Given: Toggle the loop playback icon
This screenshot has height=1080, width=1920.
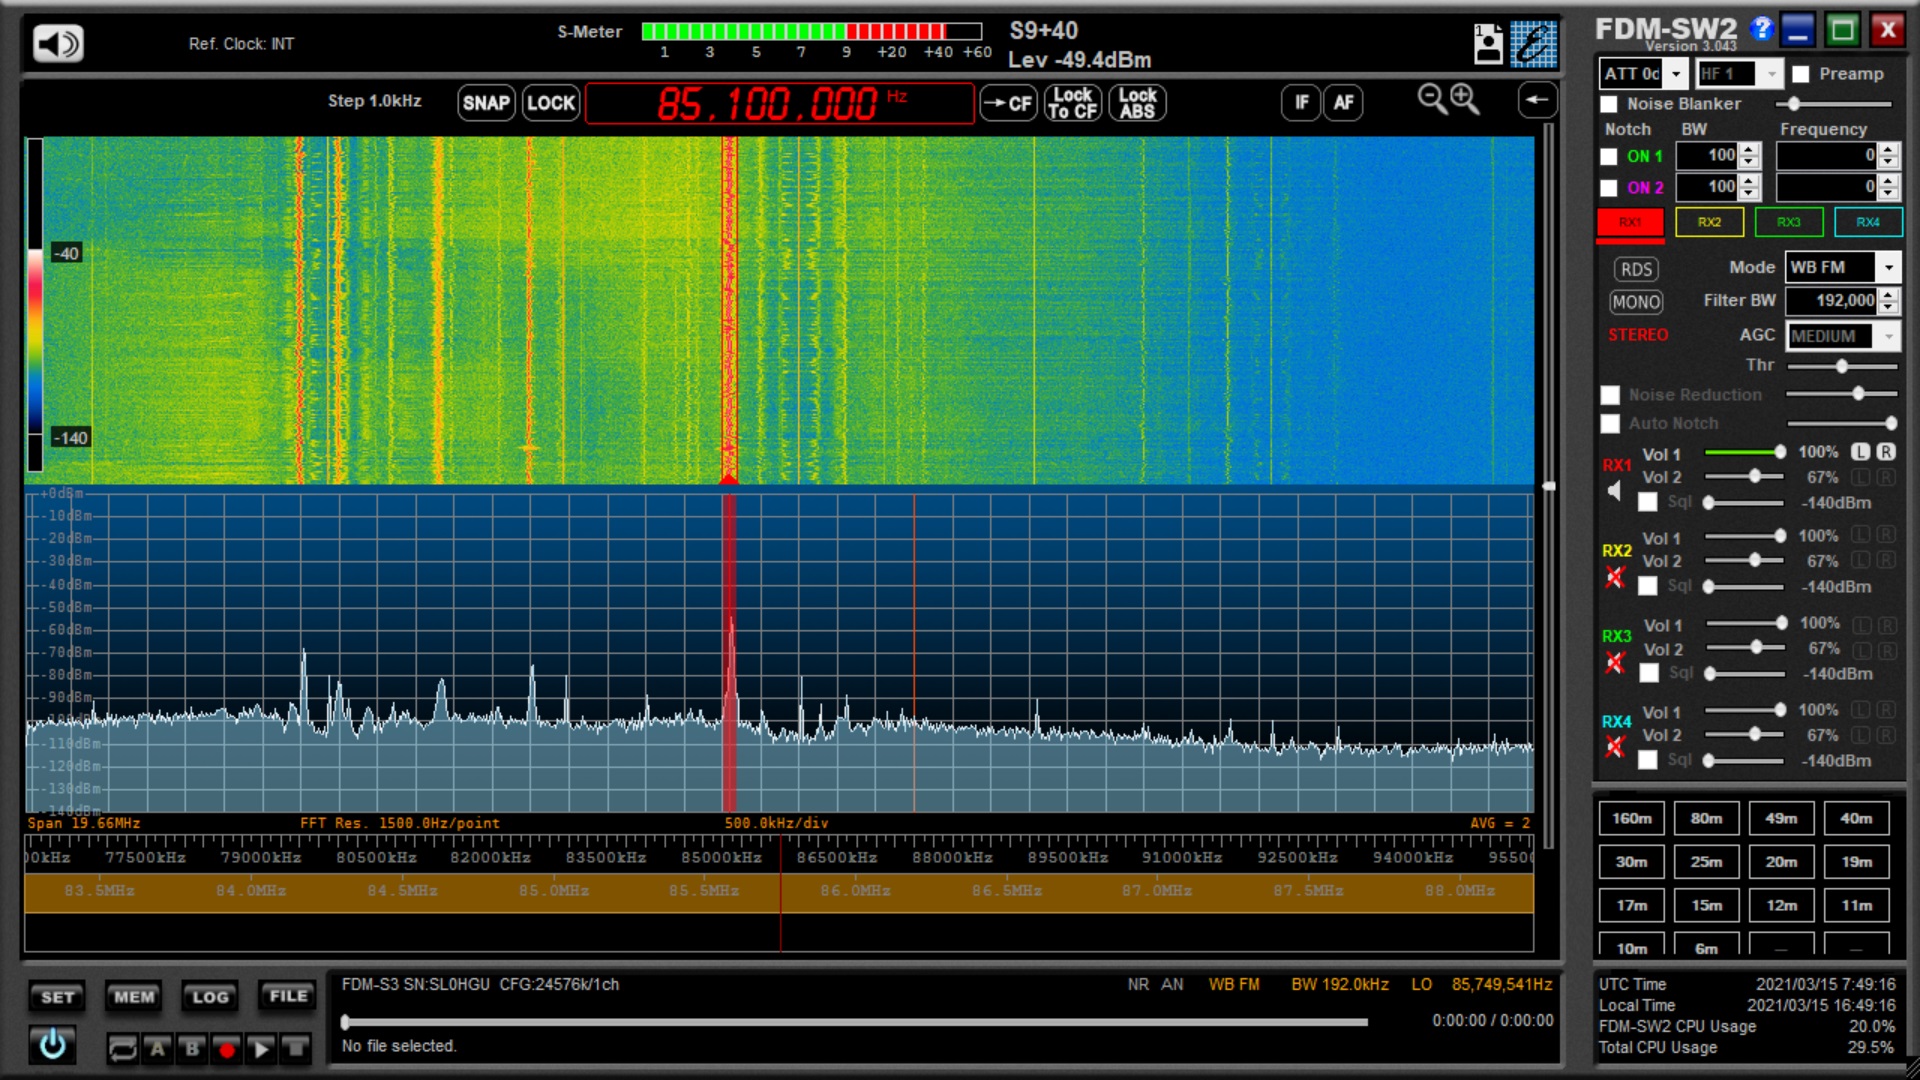Looking at the screenshot, I should [122, 1049].
